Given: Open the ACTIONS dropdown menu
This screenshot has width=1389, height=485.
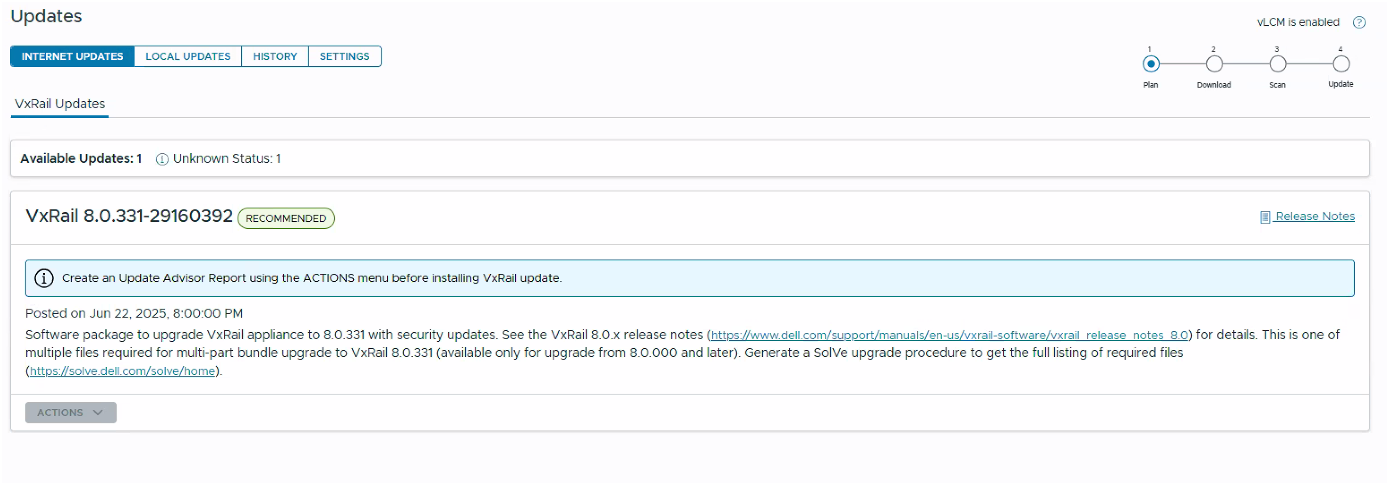Looking at the screenshot, I should (70, 412).
